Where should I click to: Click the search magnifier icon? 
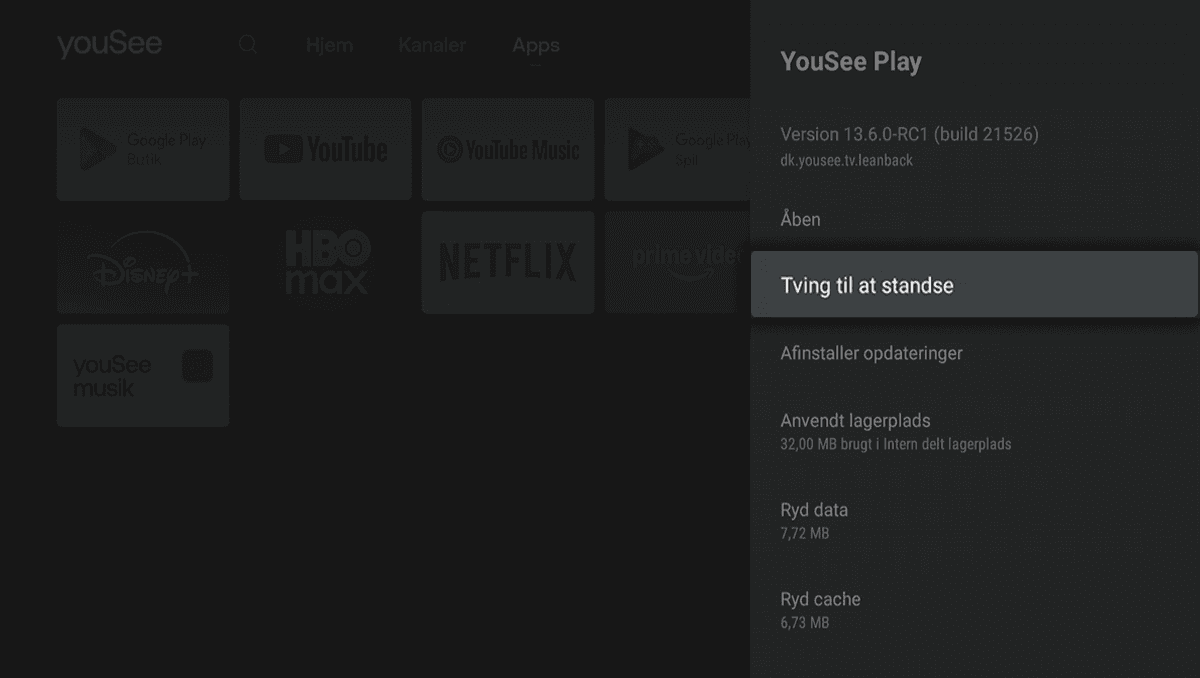[x=248, y=45]
